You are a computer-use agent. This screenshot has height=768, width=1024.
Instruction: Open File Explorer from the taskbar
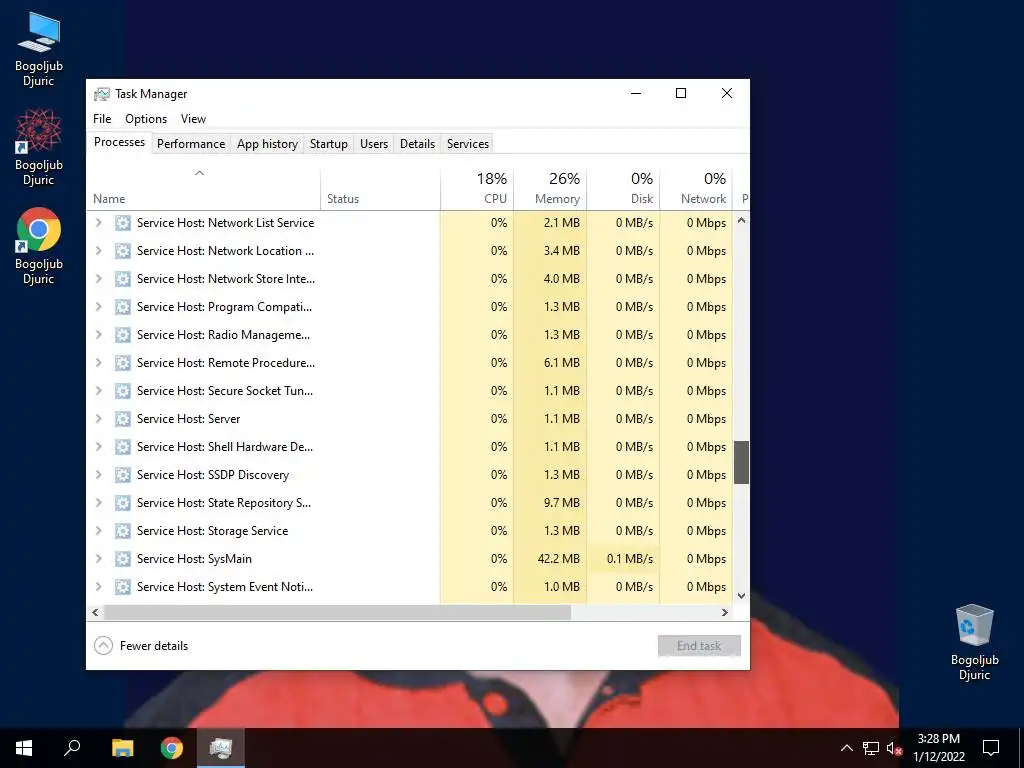[122, 748]
